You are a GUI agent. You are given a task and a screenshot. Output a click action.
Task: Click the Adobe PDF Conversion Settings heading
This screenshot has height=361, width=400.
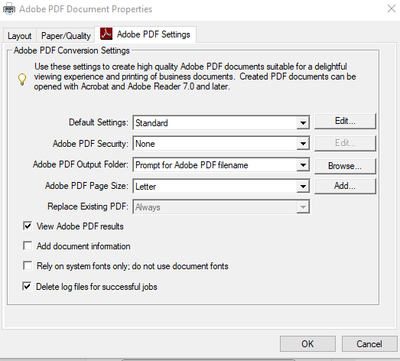(x=72, y=51)
